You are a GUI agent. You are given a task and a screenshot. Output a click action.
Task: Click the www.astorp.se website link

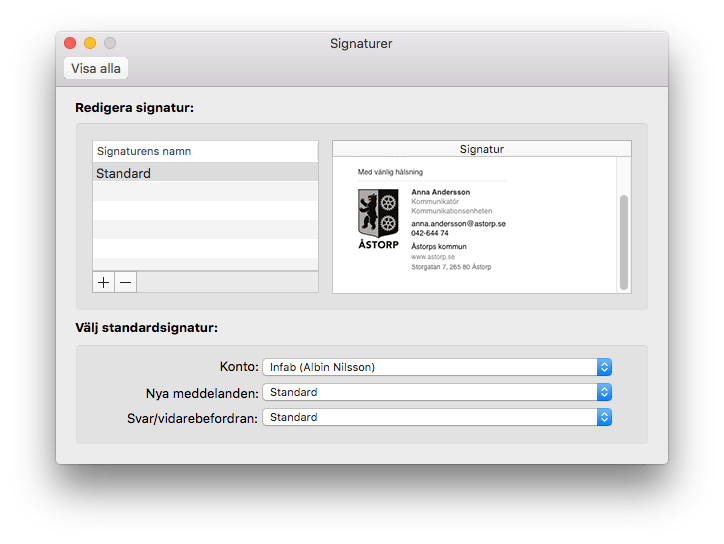tap(433, 257)
